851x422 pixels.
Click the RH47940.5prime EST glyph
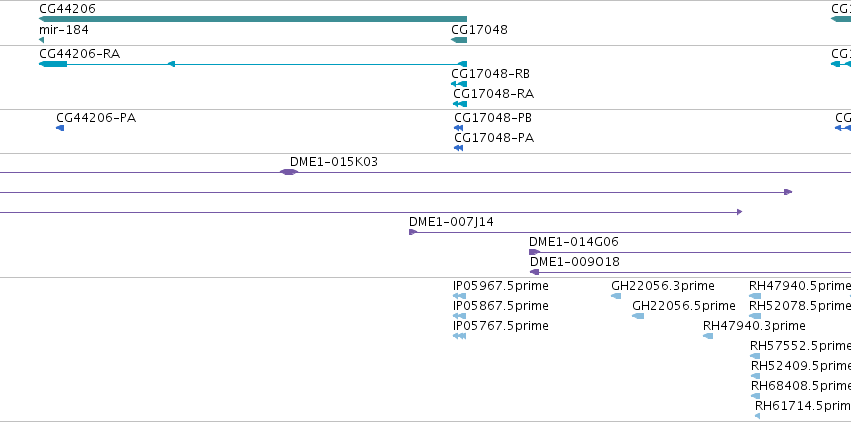pyautogui.click(x=755, y=296)
